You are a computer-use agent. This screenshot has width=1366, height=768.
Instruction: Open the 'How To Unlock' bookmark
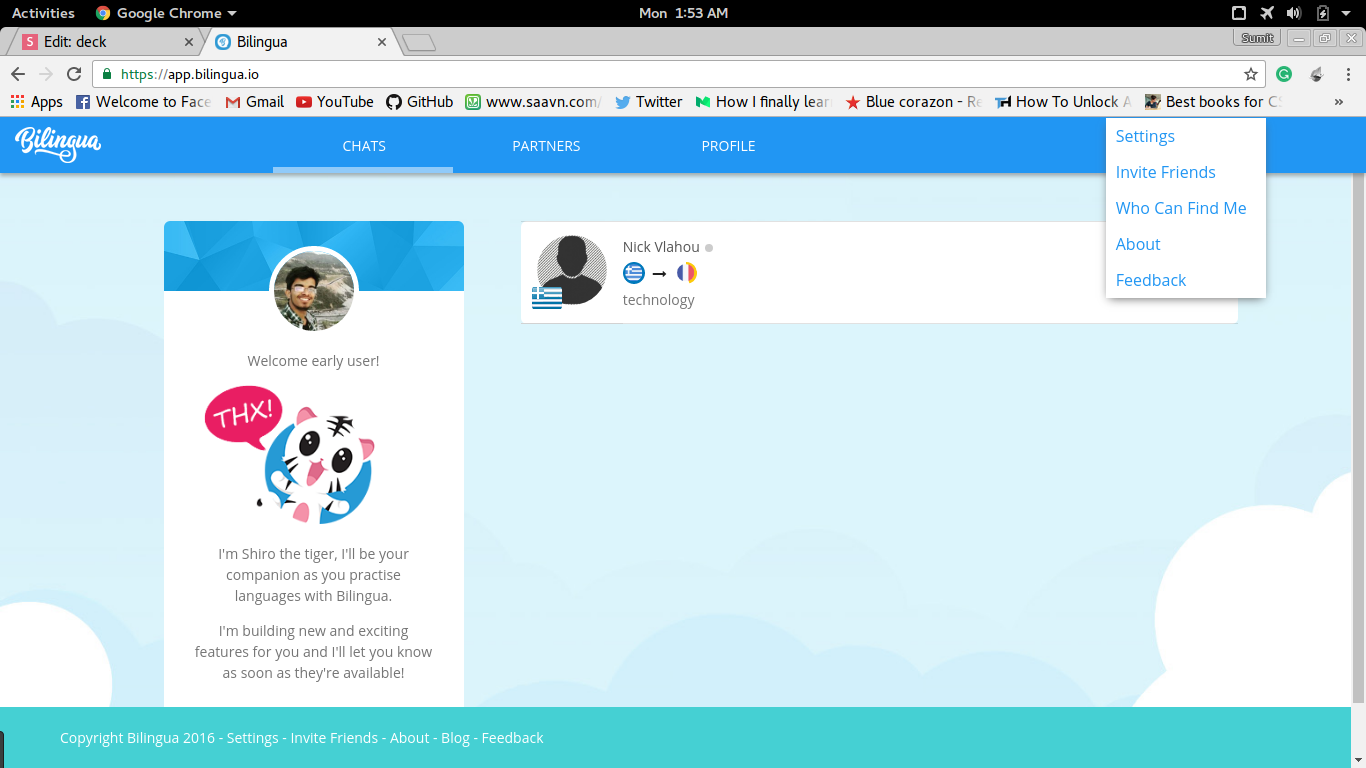tap(1064, 102)
